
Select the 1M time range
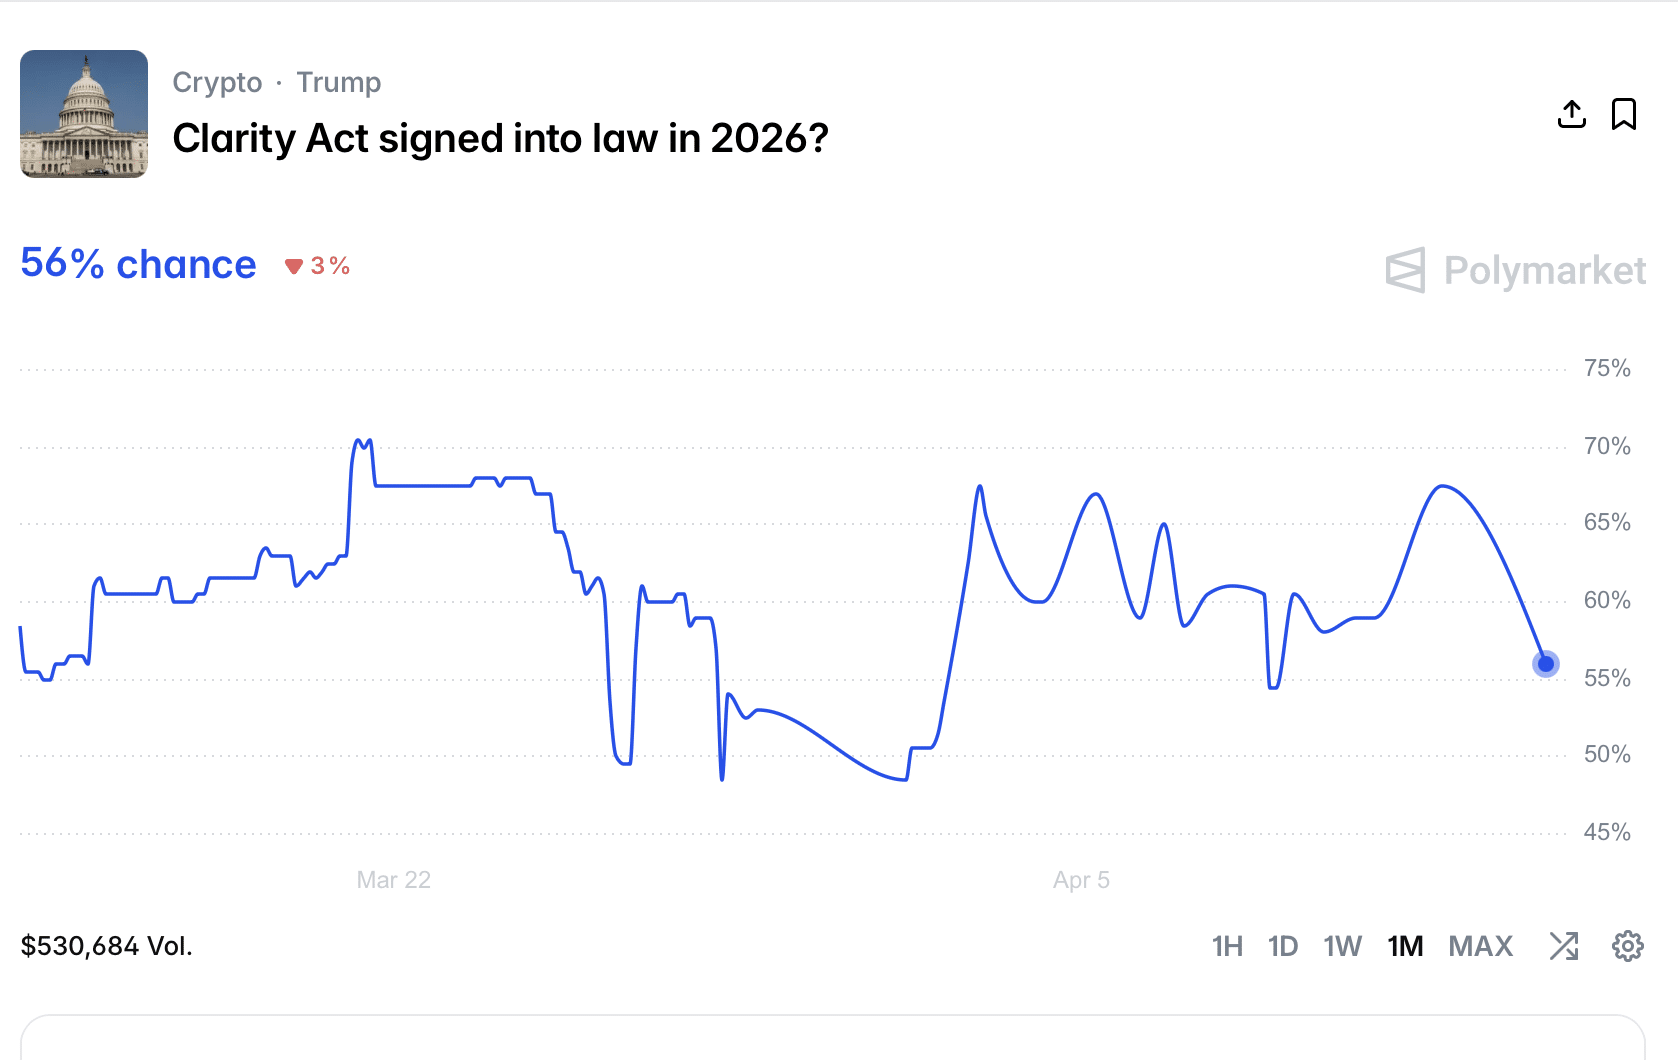point(1405,946)
